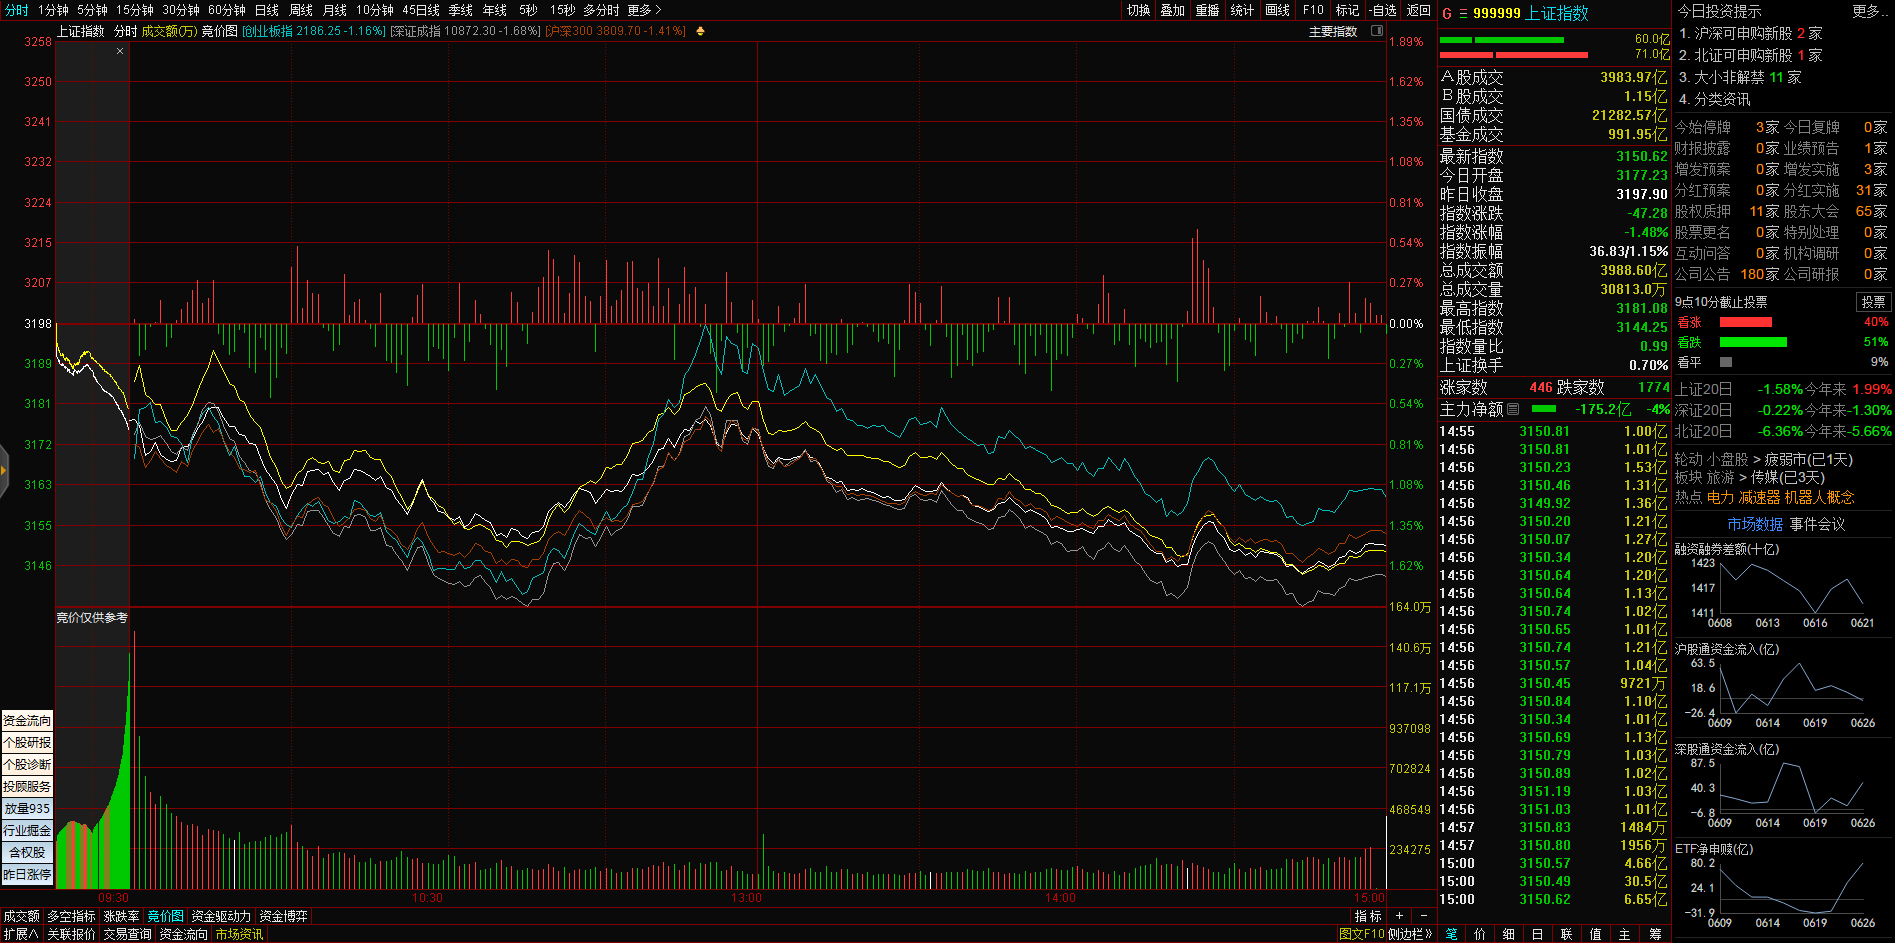Screen dimensions: 1895x943
Task: Open the 资金流向 side shortcut
Action: (x=27, y=720)
